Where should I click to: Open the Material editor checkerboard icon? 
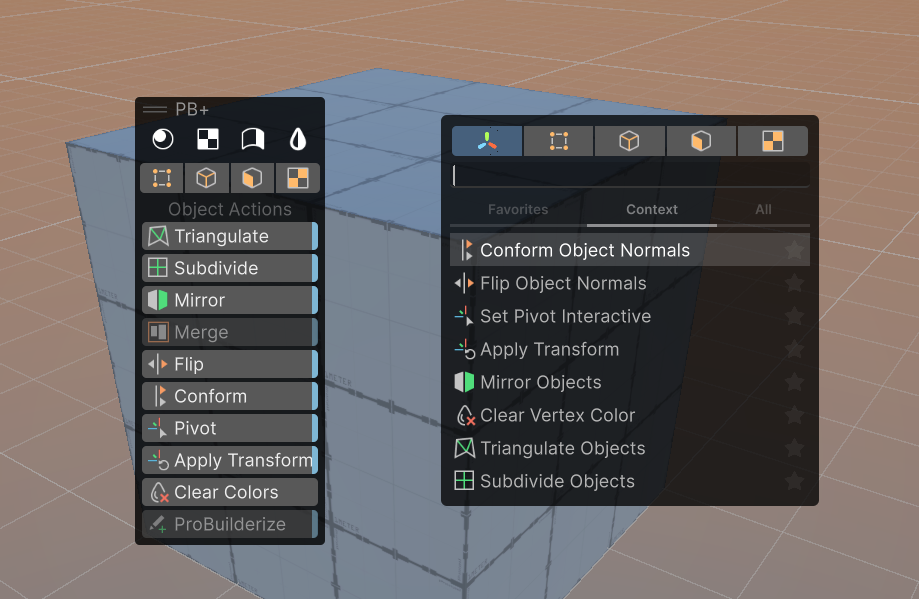207,139
